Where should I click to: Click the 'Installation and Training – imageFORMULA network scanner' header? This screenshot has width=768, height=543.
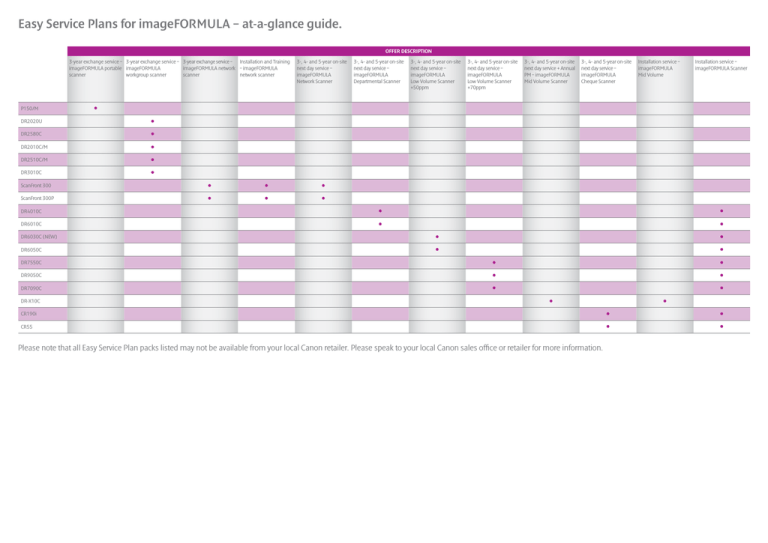coord(266,69)
